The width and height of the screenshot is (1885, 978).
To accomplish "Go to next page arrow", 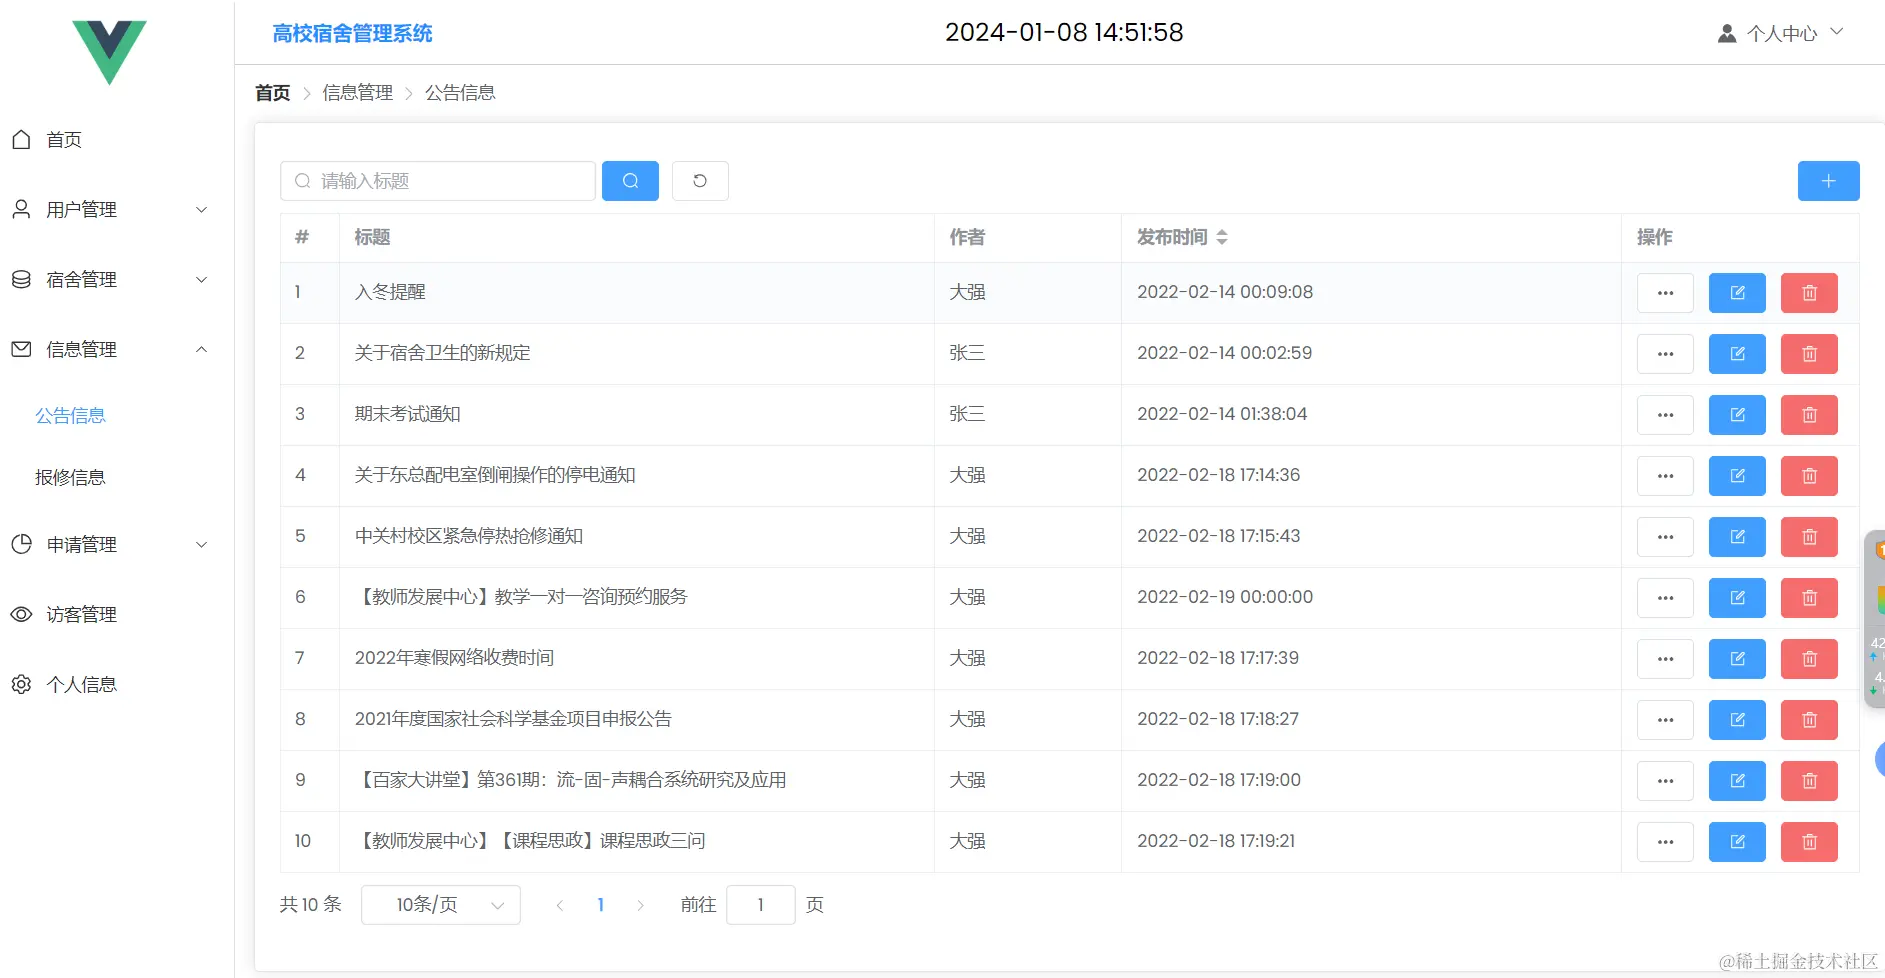I will coord(641,905).
